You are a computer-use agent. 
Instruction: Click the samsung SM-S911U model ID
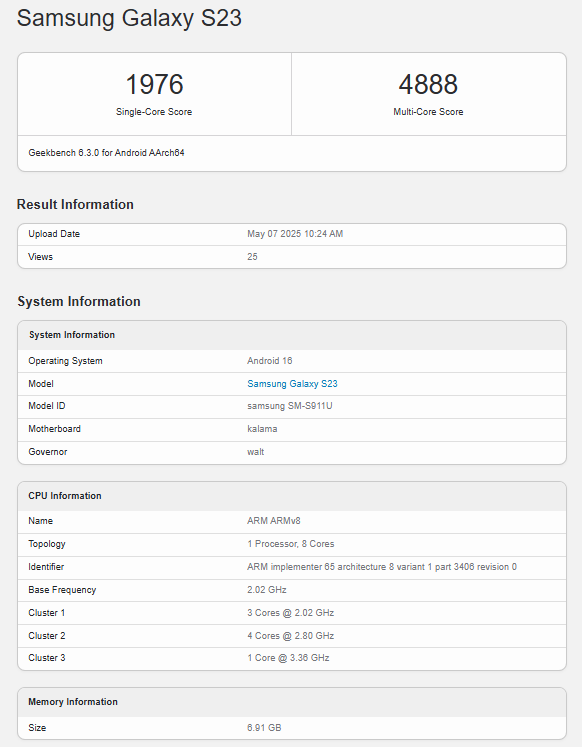tap(290, 406)
